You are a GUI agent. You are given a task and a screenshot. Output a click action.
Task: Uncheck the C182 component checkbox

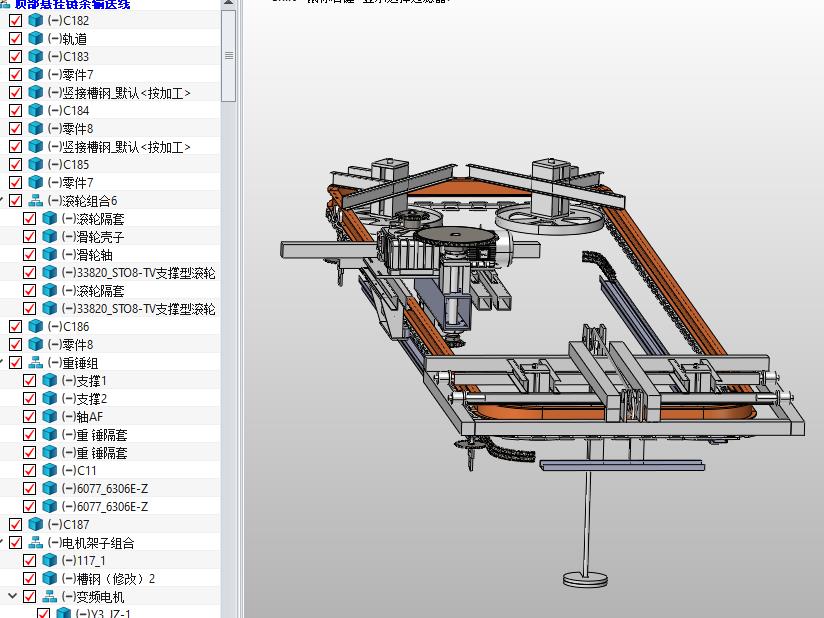16,20
